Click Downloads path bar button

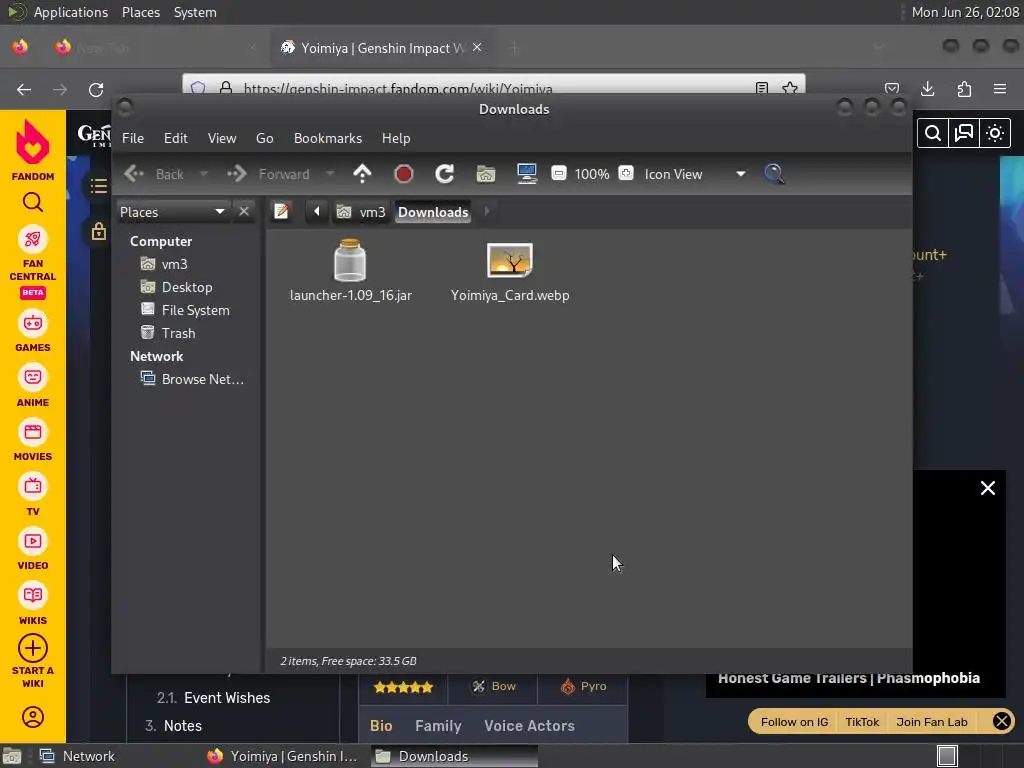tap(433, 212)
